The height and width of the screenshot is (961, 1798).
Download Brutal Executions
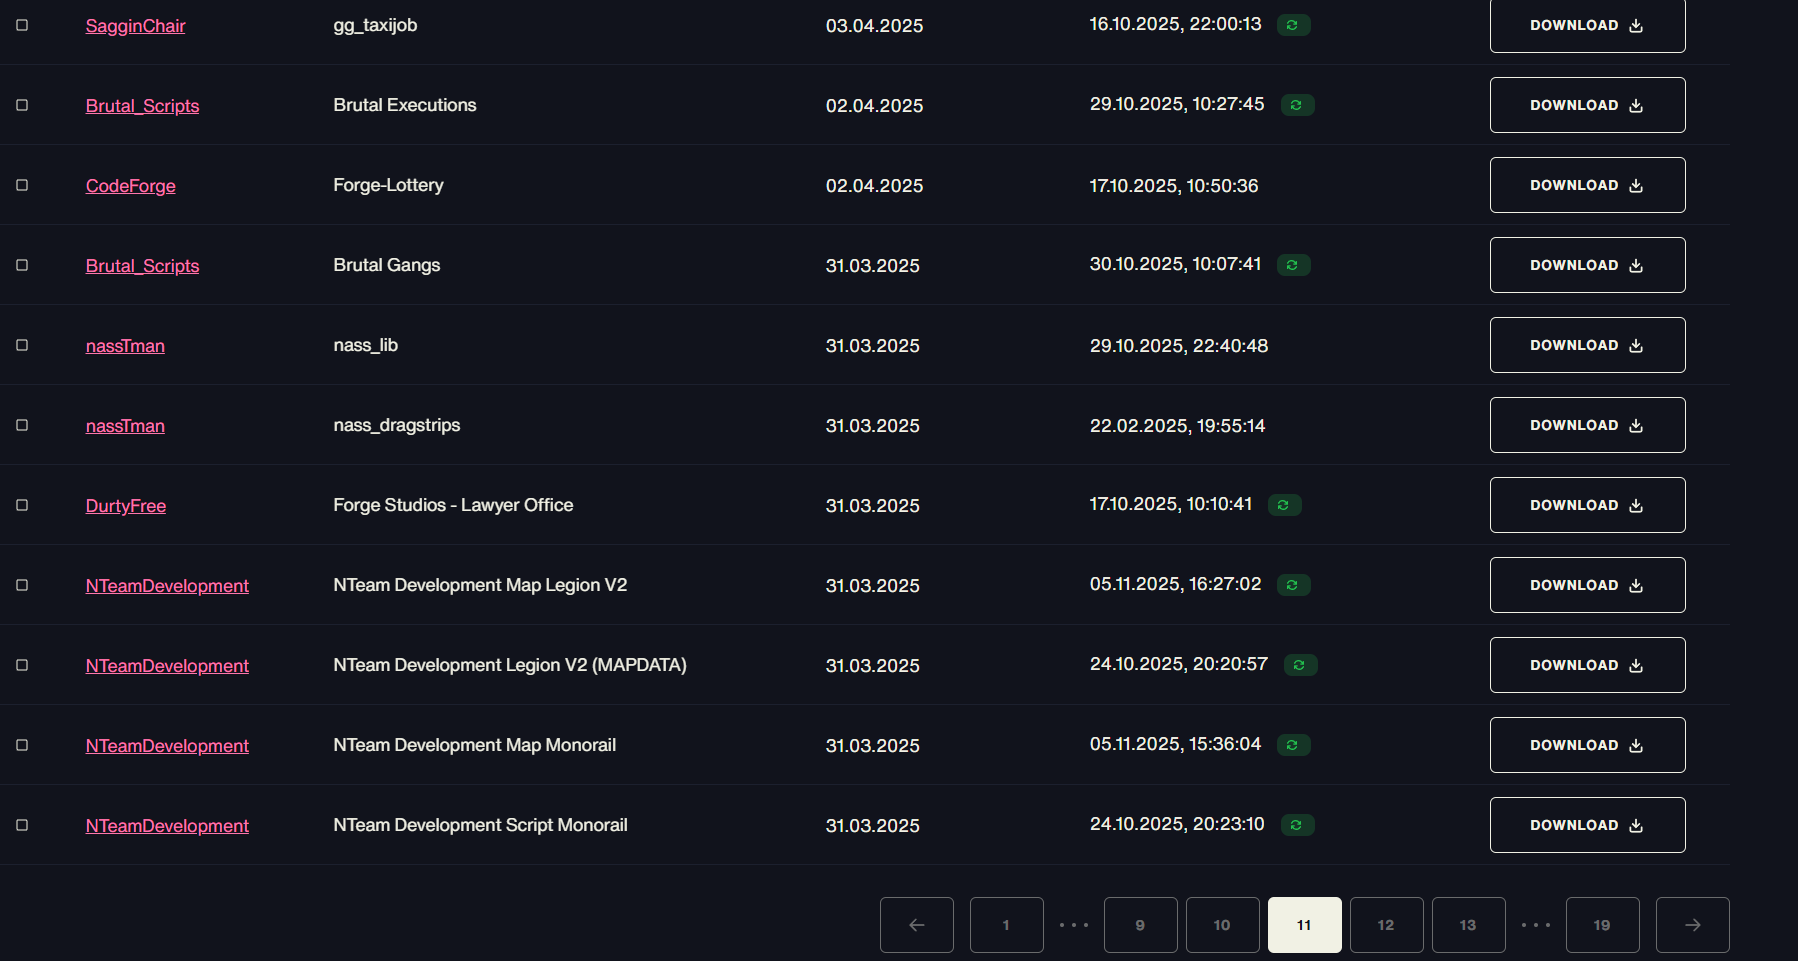[1588, 105]
